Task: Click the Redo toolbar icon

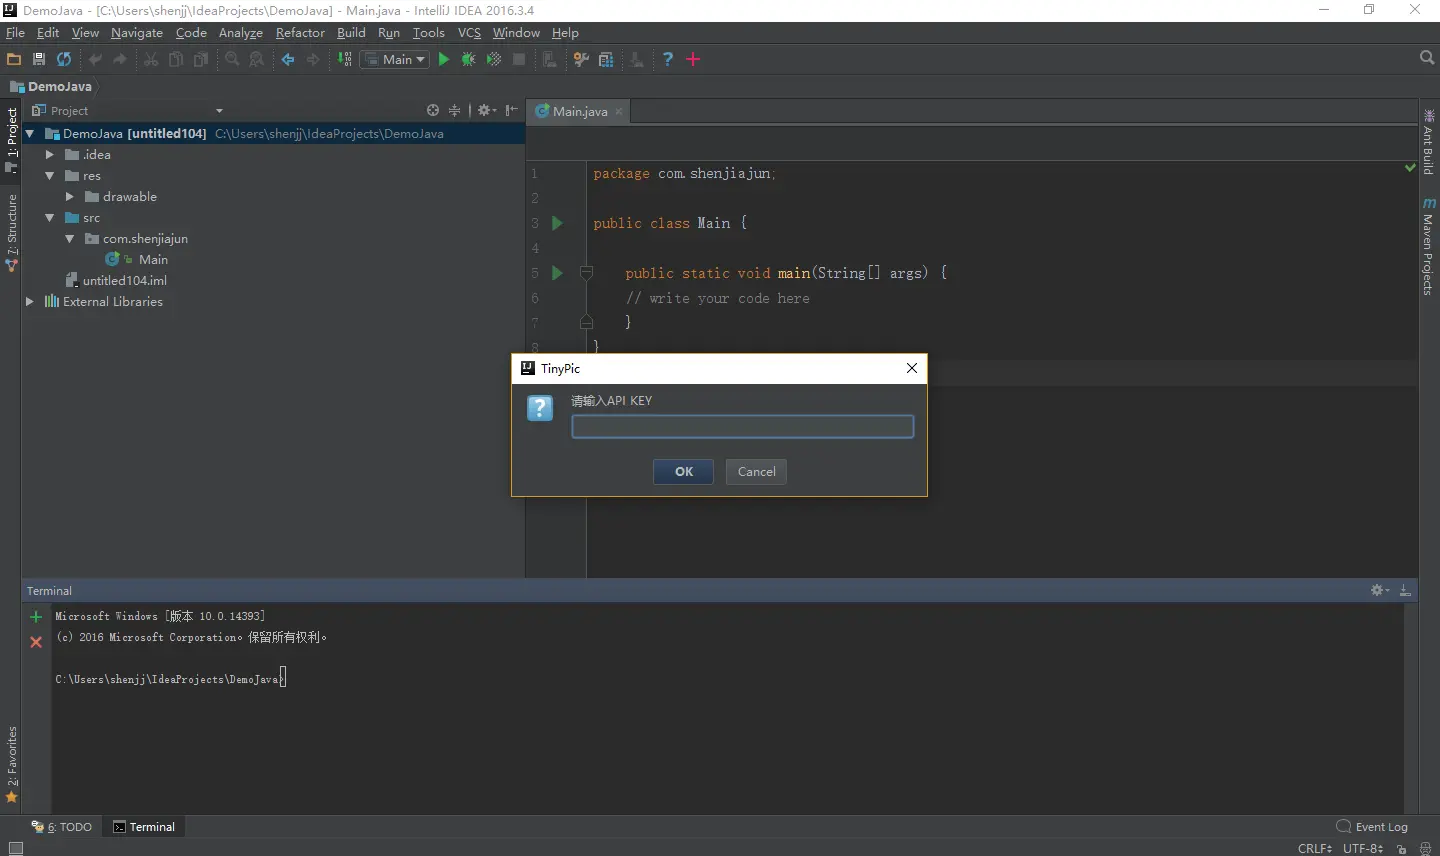Action: coord(120,59)
